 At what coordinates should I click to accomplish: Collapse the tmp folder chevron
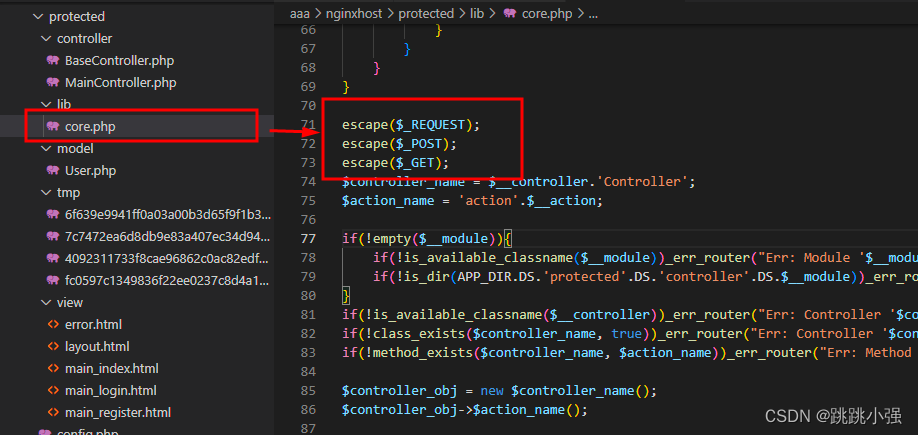click(46, 192)
